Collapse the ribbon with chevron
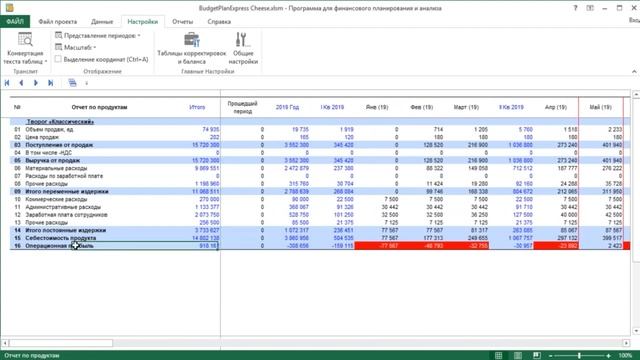Image resolution: width=640 pixels, height=360 pixels. tap(634, 71)
